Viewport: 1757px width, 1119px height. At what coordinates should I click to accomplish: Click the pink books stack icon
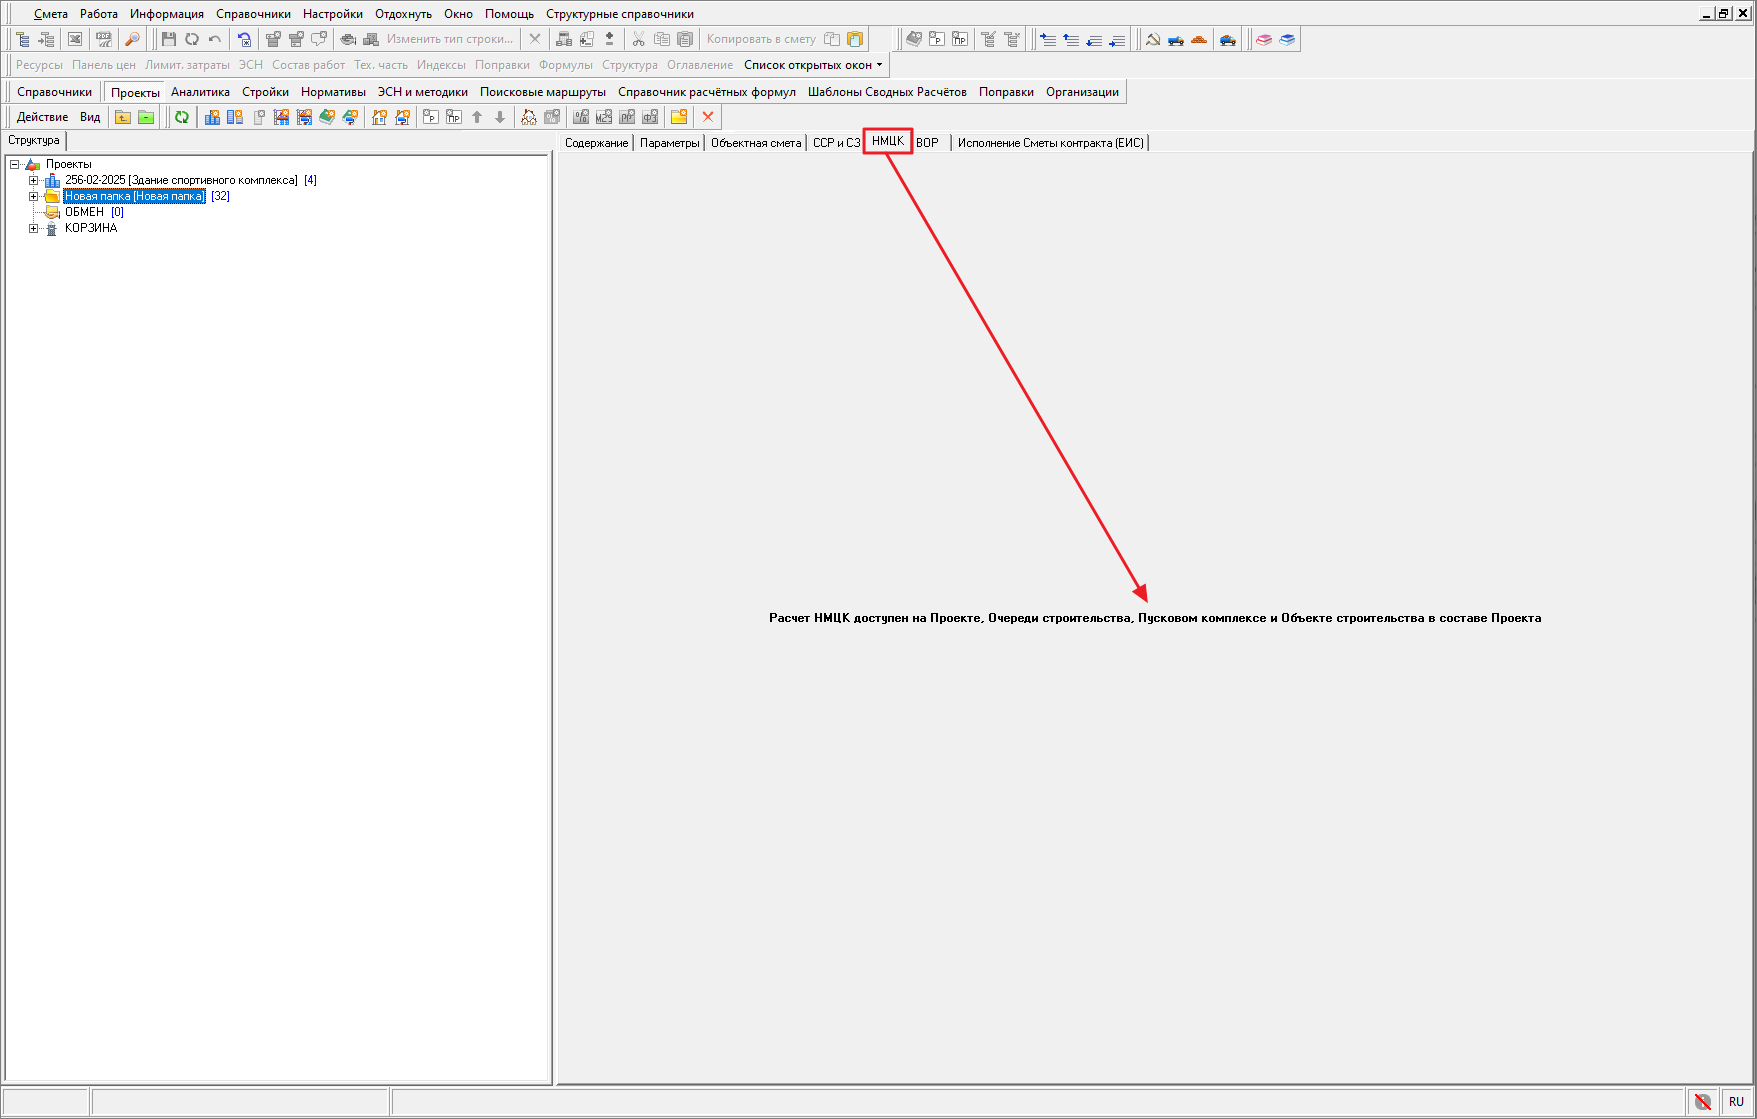[x=1264, y=39]
